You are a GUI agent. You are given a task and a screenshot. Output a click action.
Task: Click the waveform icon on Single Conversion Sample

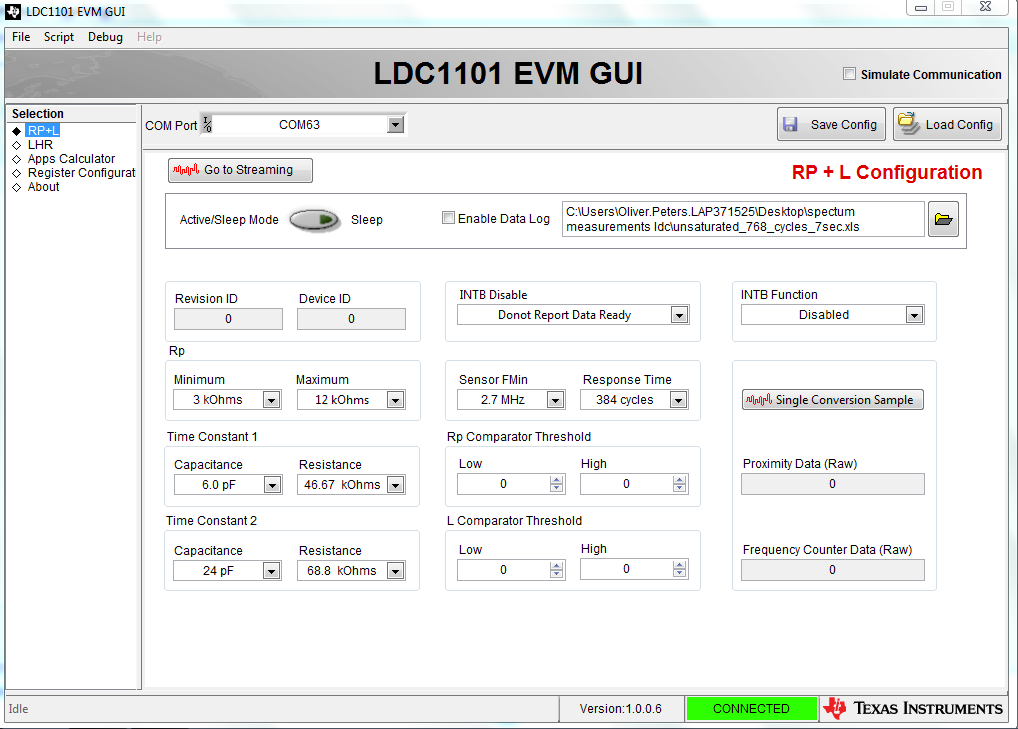tap(758, 400)
